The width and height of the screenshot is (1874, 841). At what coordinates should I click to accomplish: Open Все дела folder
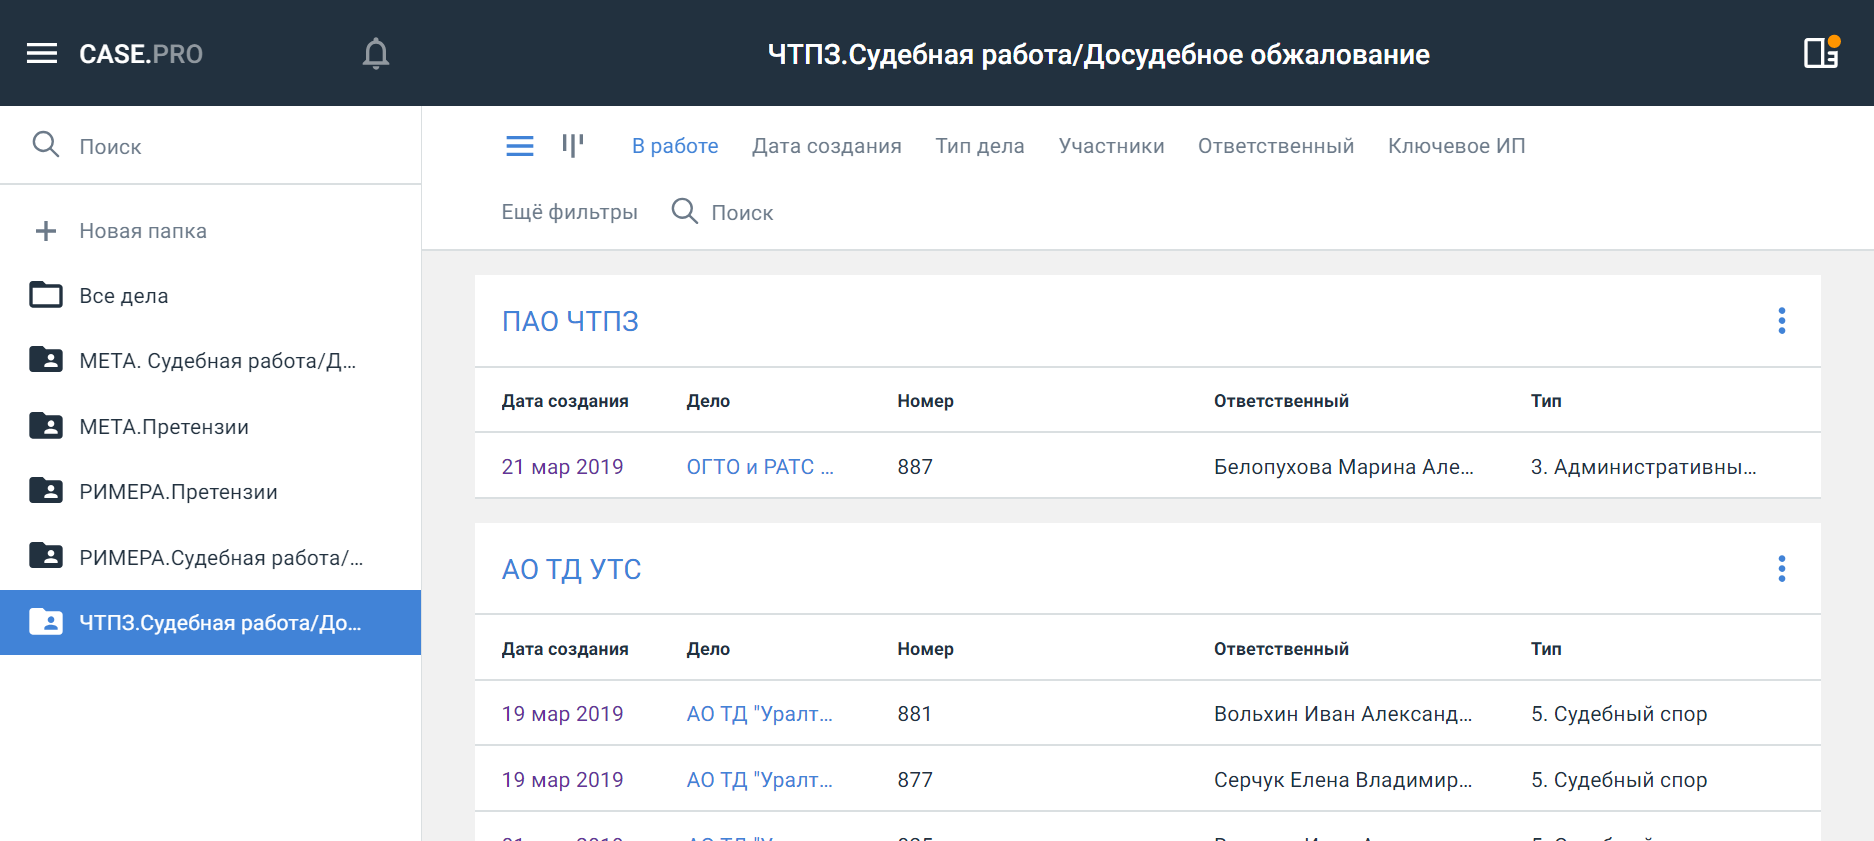pos(210,296)
